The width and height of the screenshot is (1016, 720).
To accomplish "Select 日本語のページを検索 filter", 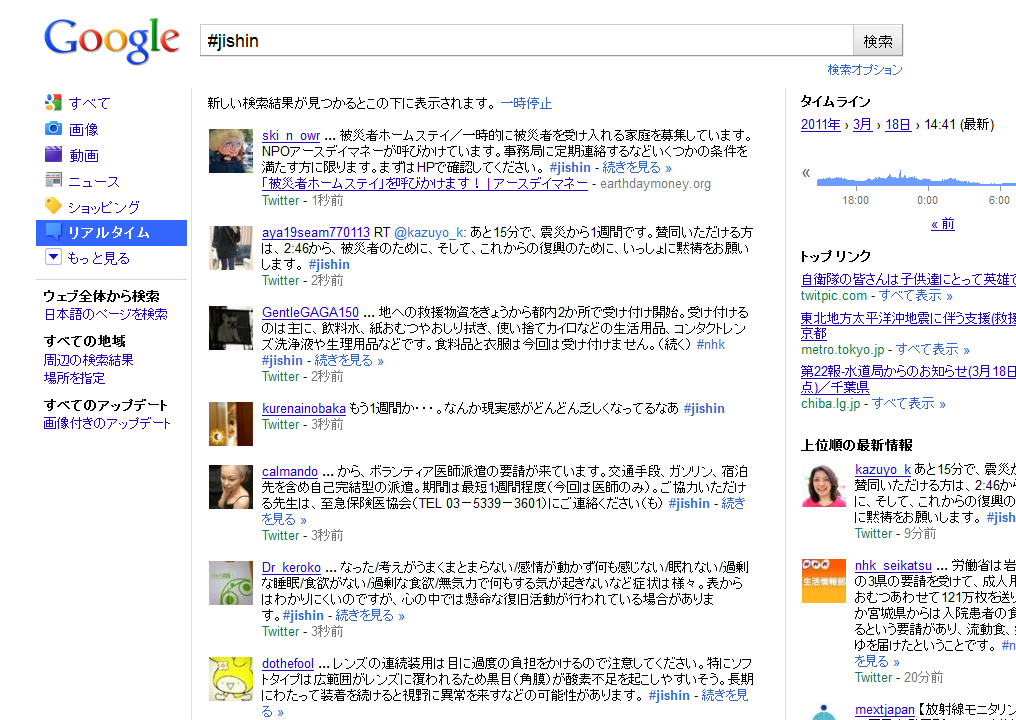I will (x=105, y=314).
